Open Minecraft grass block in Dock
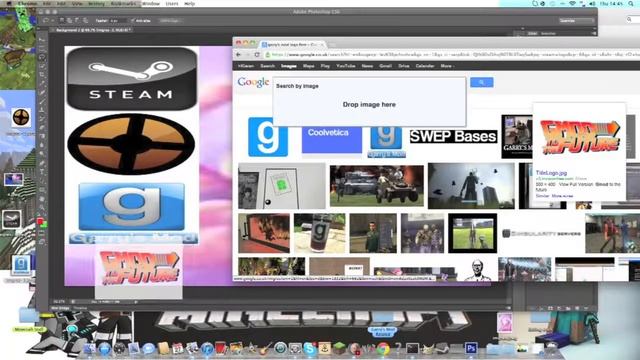This screenshot has width=640, height=360. [338, 349]
